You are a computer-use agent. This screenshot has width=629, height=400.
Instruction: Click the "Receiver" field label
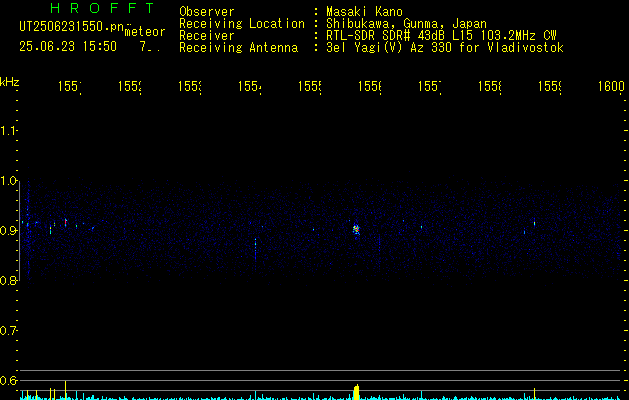(x=207, y=36)
